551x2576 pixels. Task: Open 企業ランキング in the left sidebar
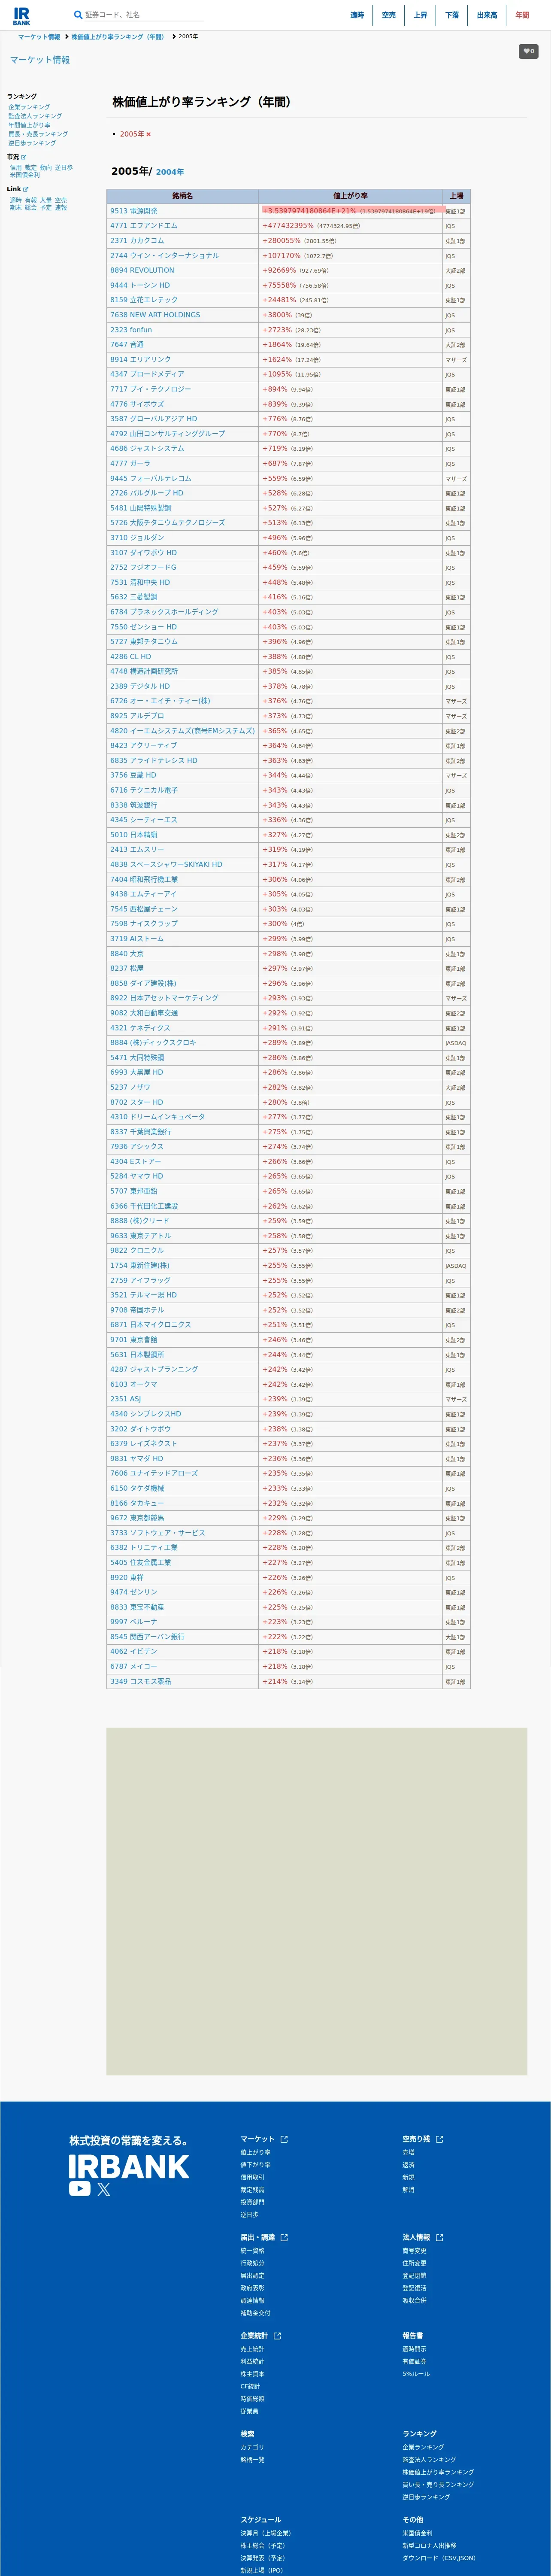[x=29, y=107]
